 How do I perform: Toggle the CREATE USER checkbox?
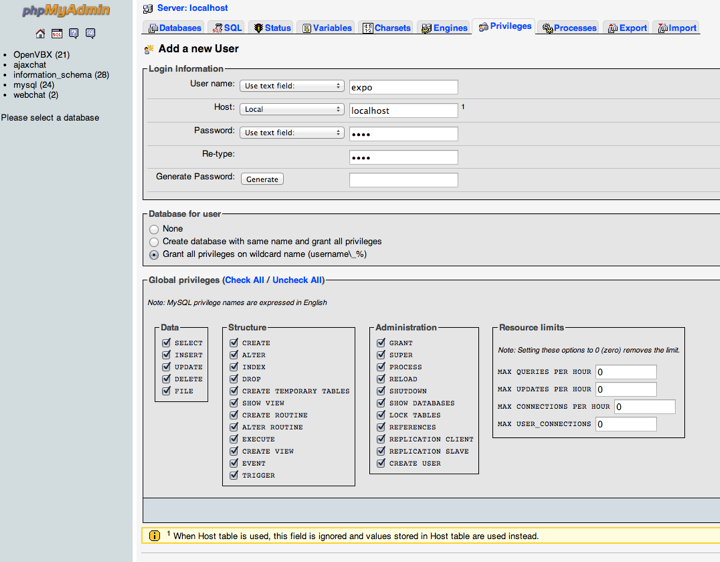click(x=381, y=463)
